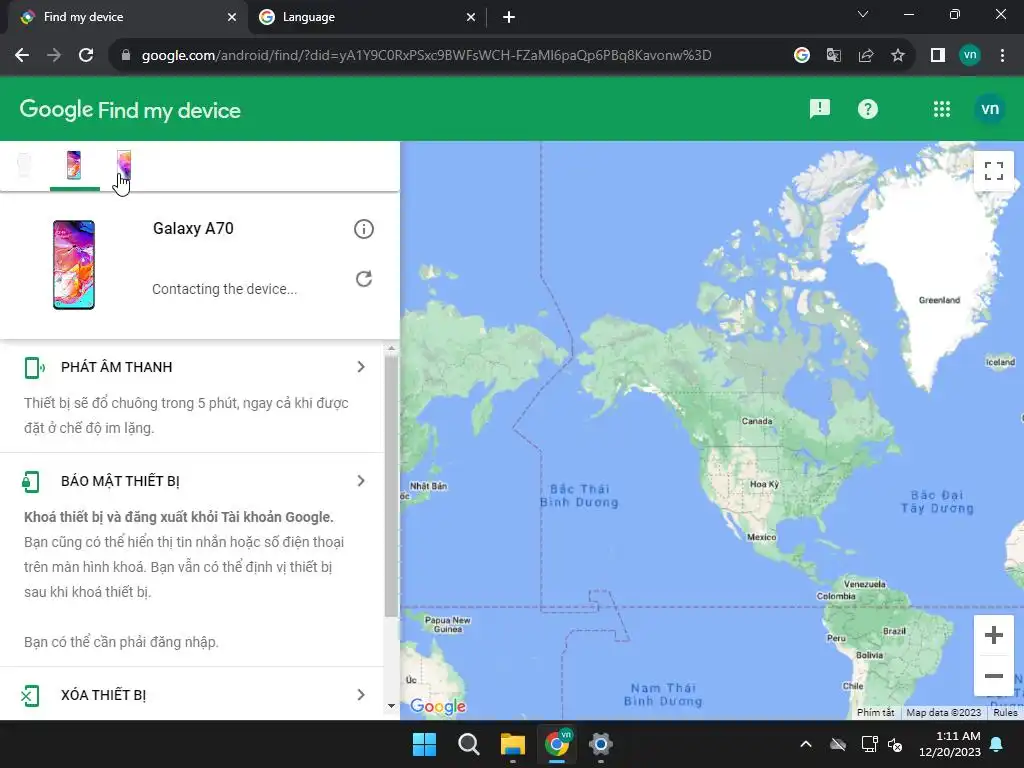Switch to the Language browser tab
The image size is (1024, 768).
pos(366,17)
